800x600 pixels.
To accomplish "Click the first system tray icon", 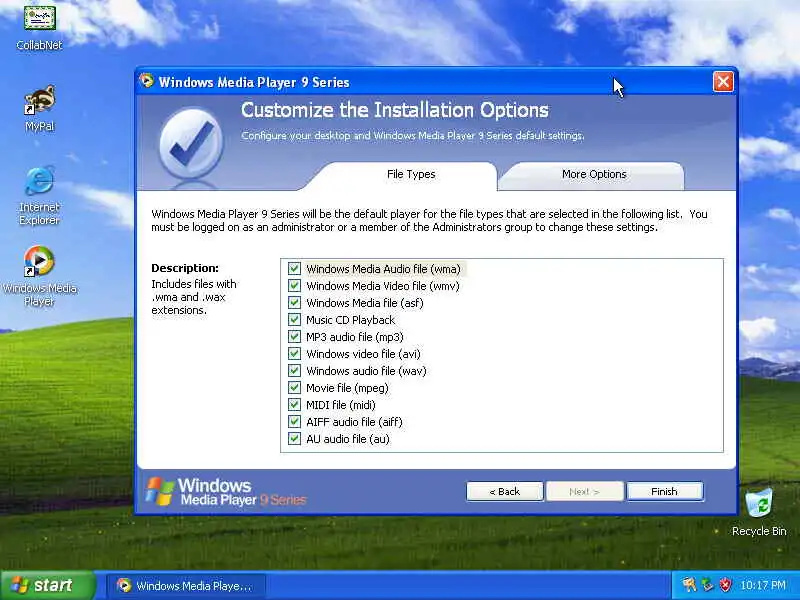I will 689,584.
